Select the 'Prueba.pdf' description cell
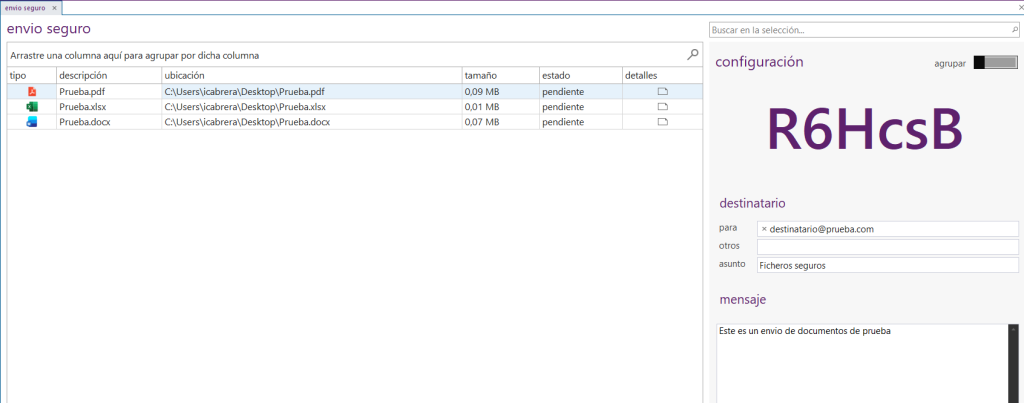The image size is (1024, 403). 109,91
